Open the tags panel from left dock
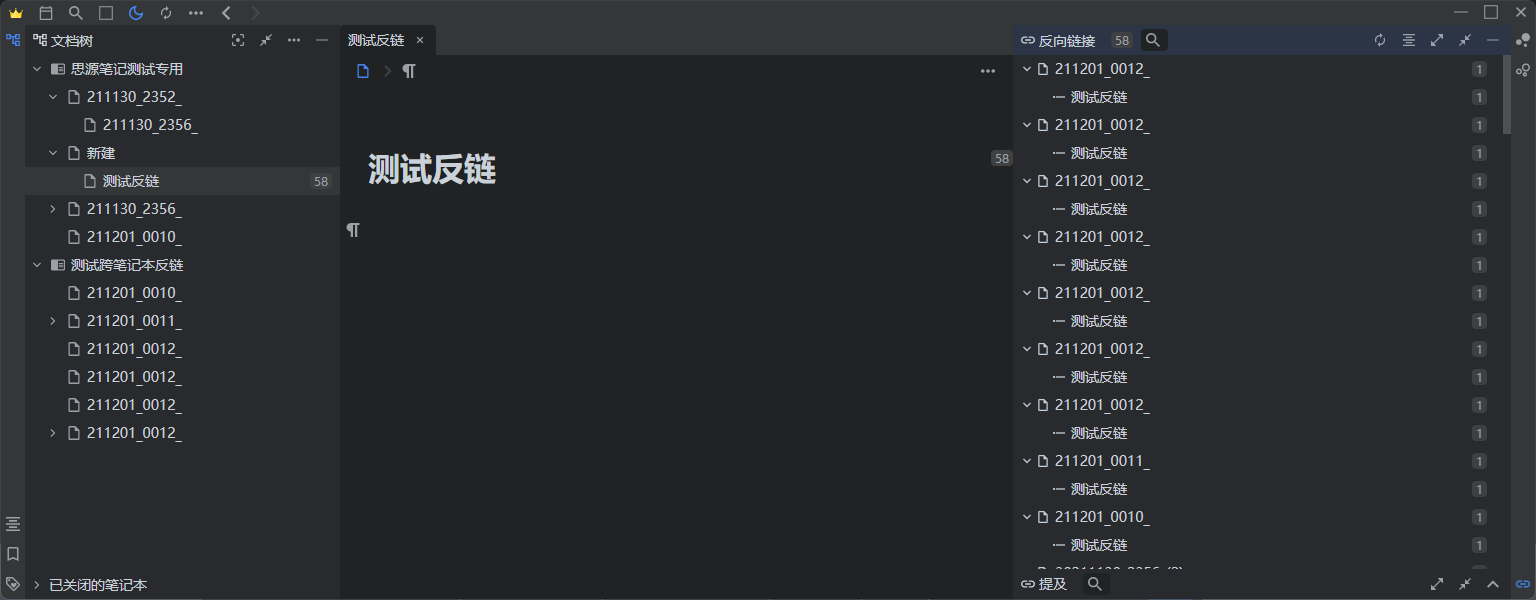 tap(13, 584)
